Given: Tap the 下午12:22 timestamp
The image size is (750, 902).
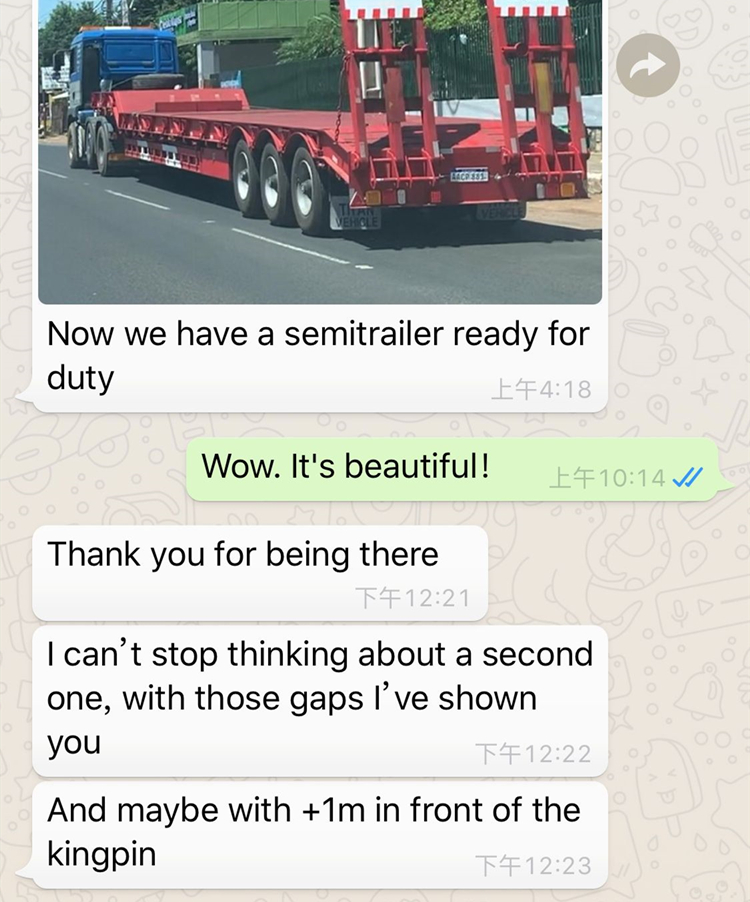Looking at the screenshot, I should [x=533, y=754].
